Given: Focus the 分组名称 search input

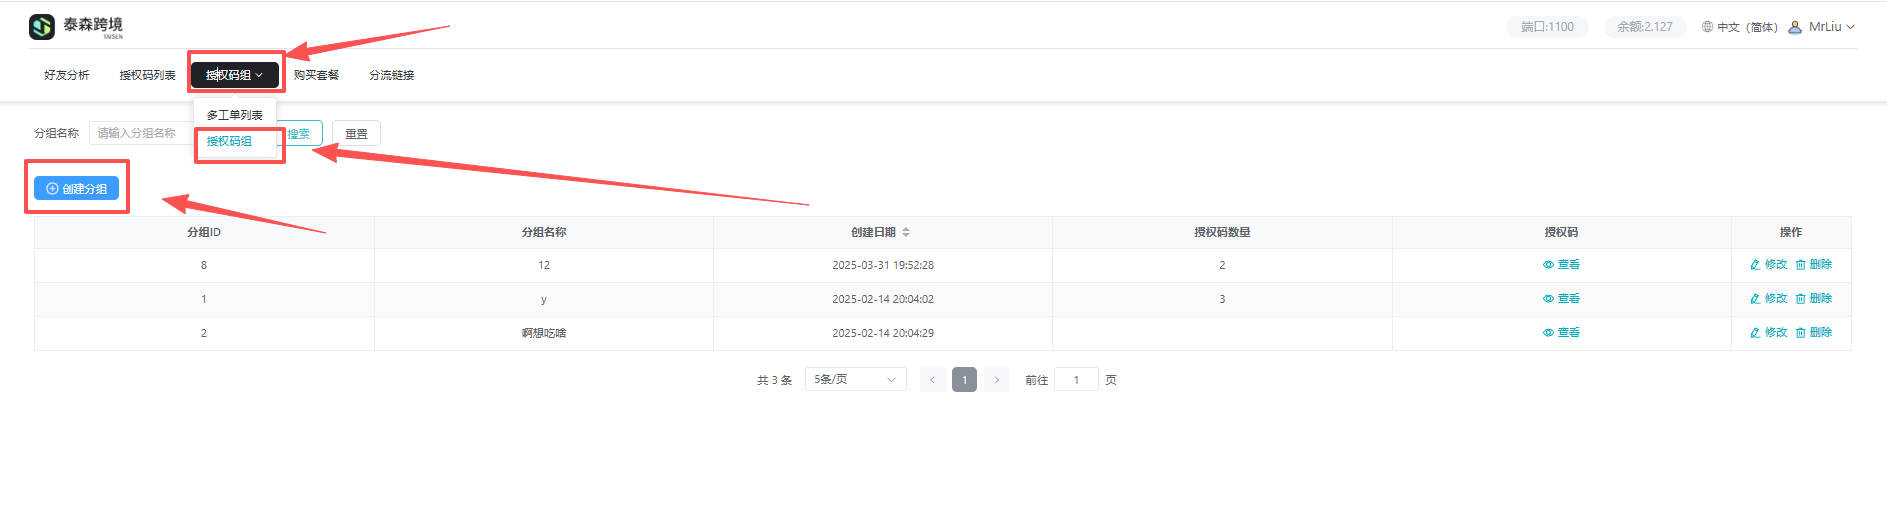Looking at the screenshot, I should [140, 133].
